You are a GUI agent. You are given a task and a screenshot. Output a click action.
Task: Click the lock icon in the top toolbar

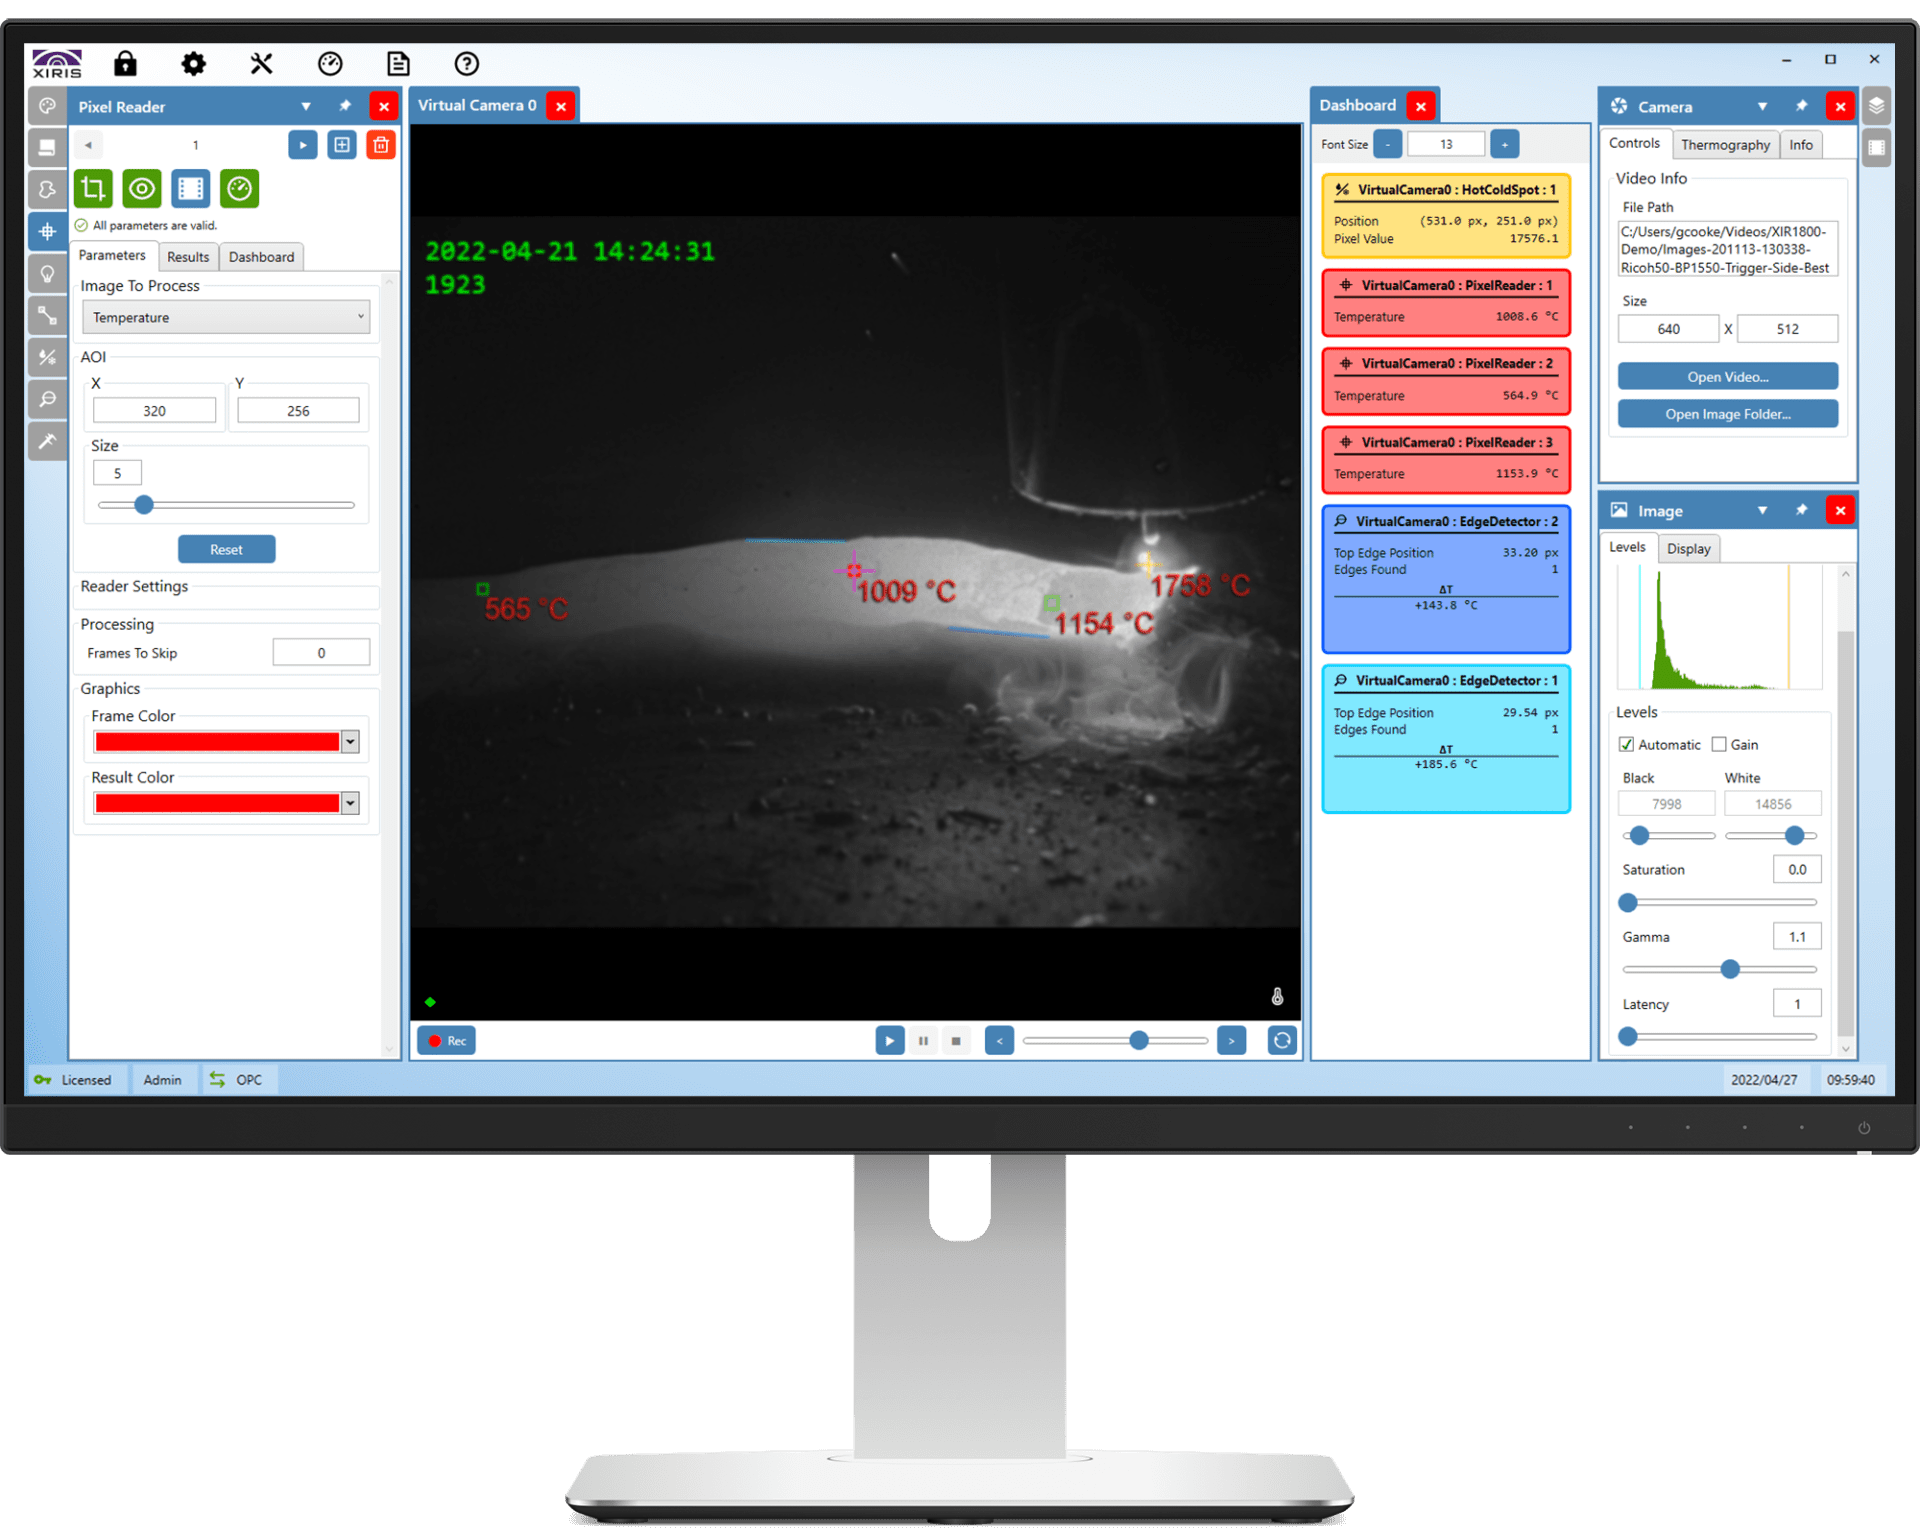click(125, 63)
